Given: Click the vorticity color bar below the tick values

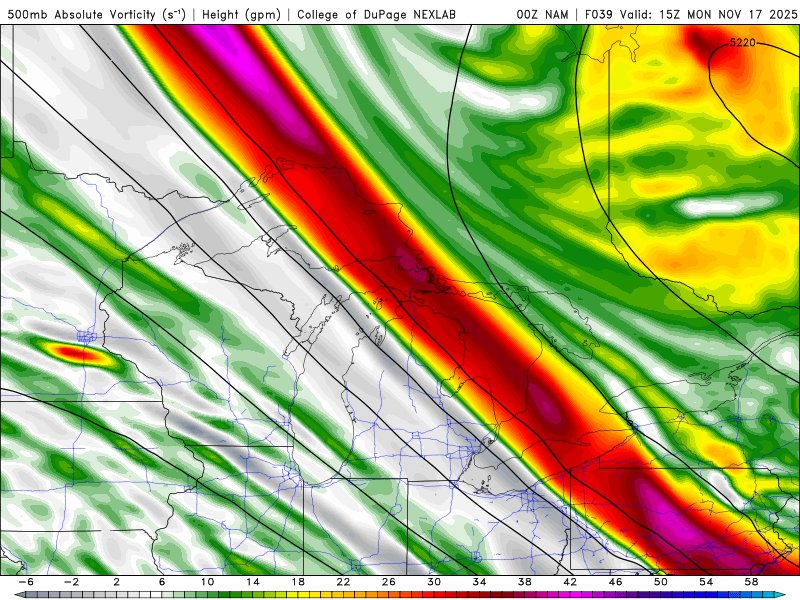Looking at the screenshot, I should tap(400, 595).
